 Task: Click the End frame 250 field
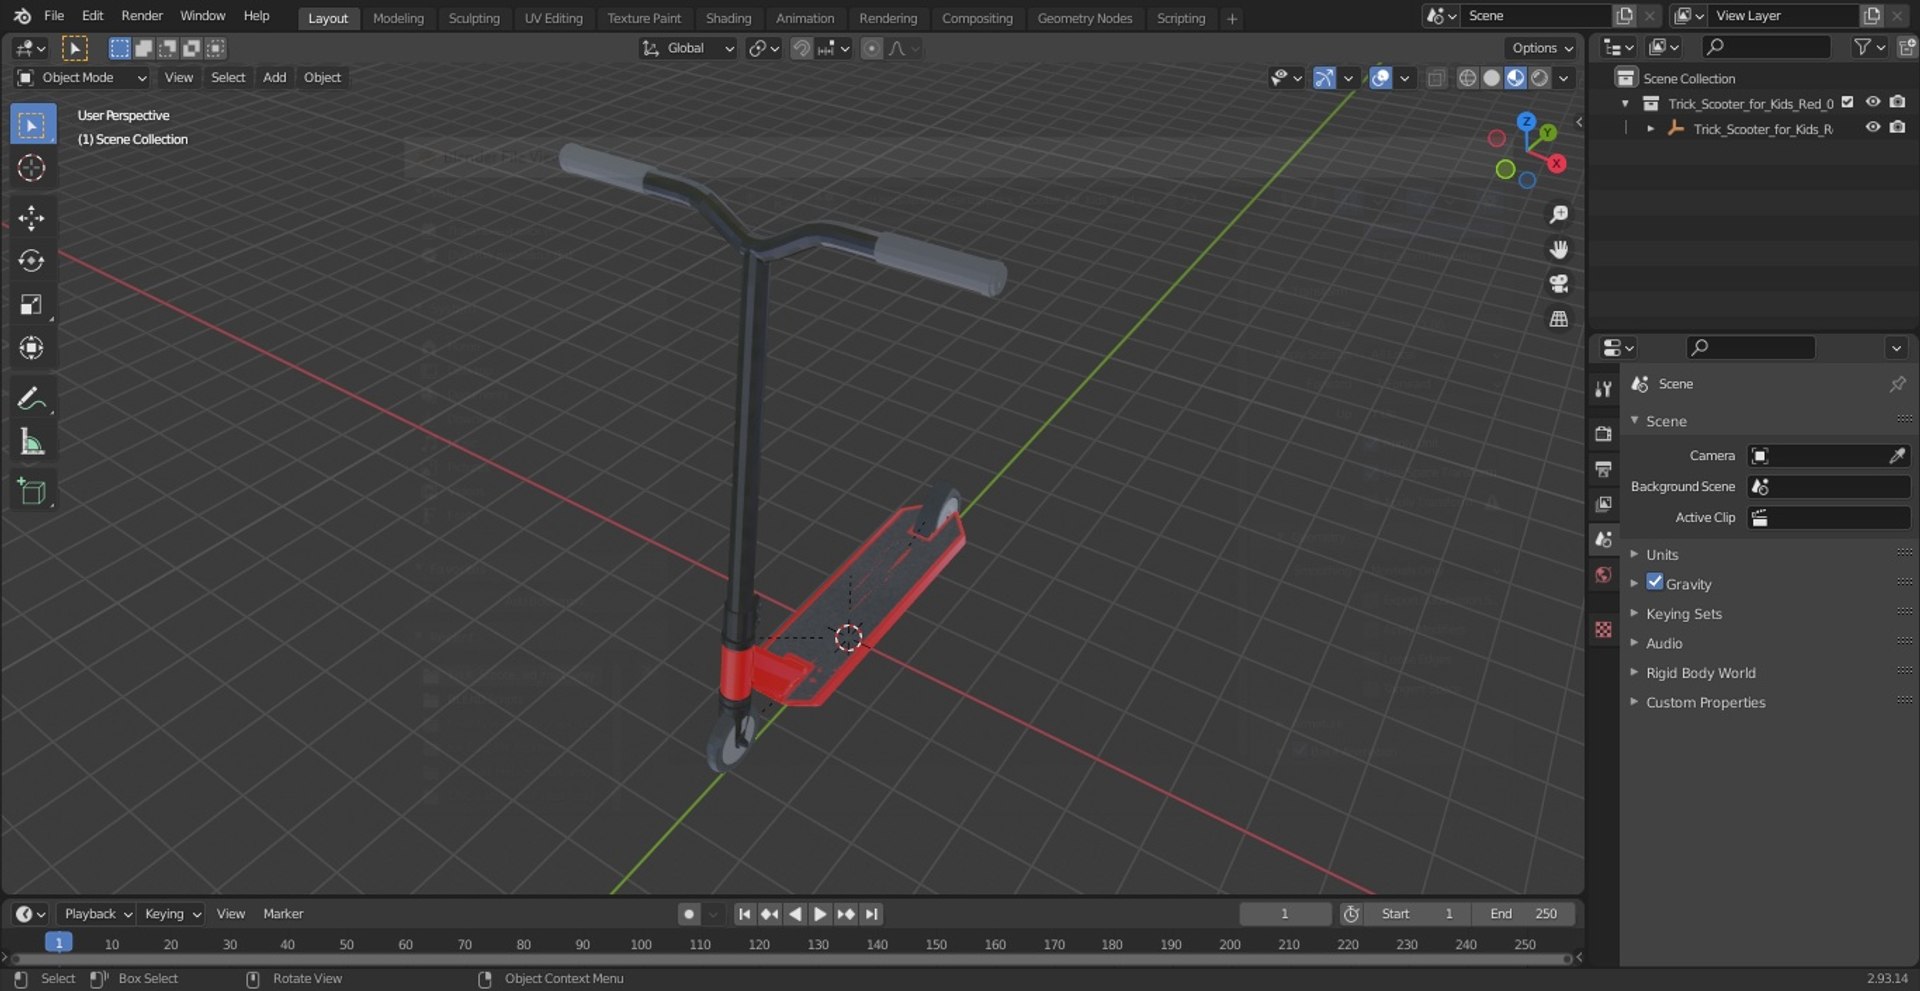1524,914
